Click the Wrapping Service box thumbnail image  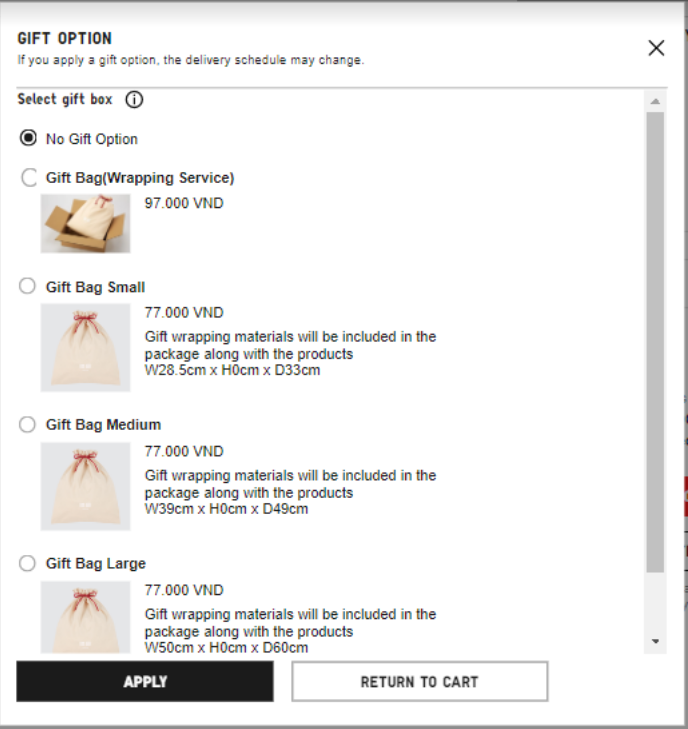(86, 223)
